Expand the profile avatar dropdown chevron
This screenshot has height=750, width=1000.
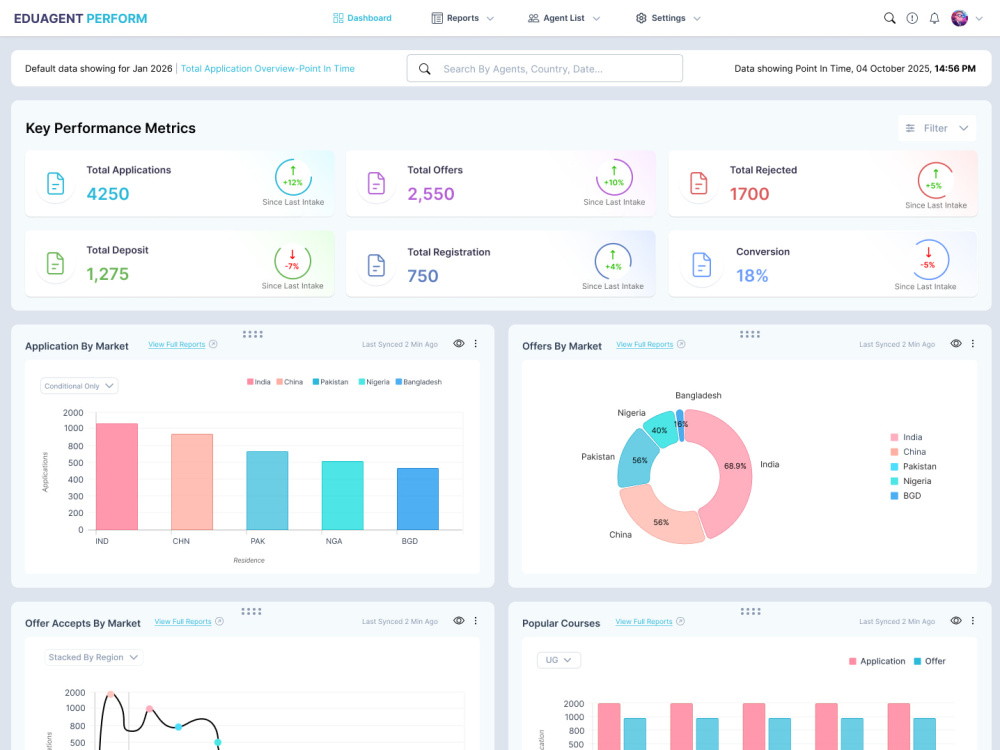coord(979,18)
